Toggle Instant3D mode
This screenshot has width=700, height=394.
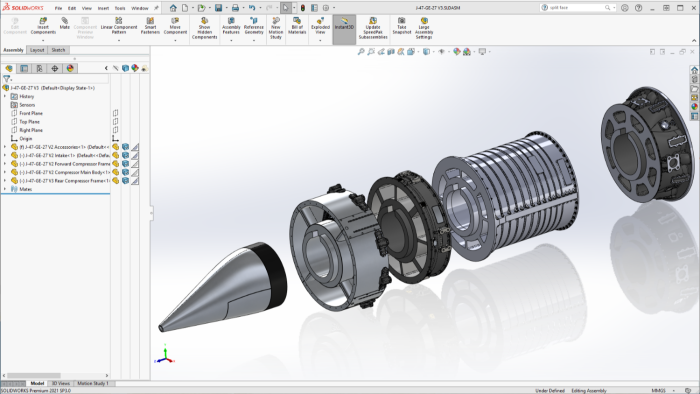tap(344, 28)
